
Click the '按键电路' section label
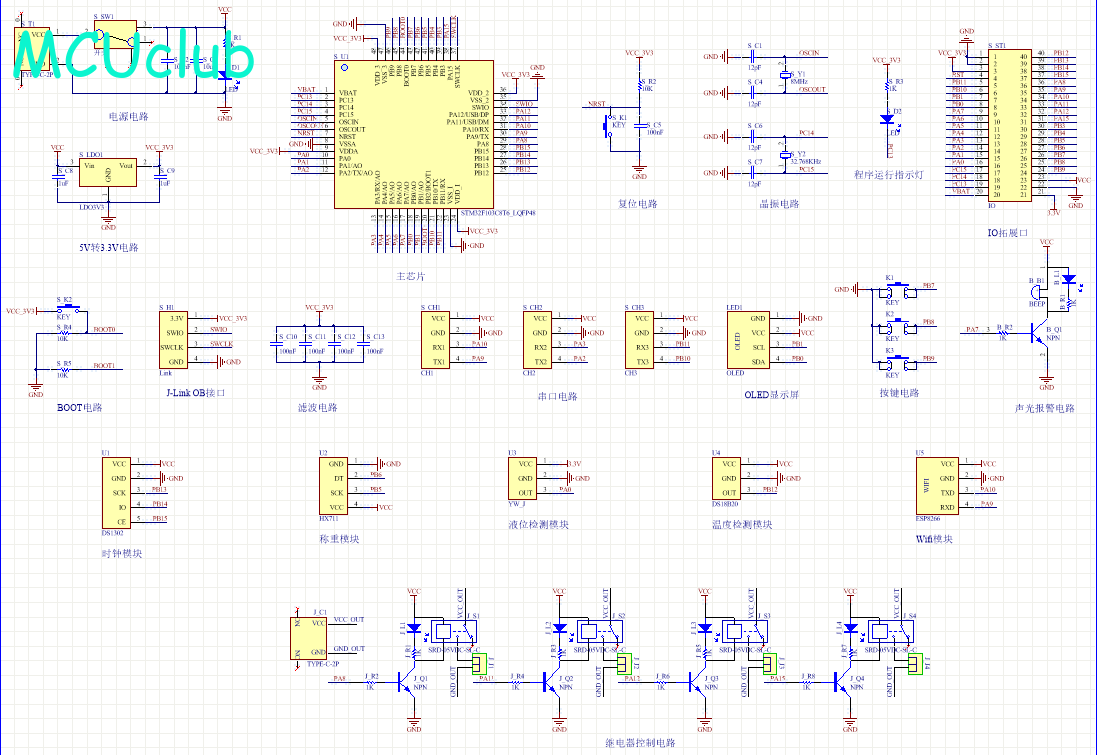pos(900,393)
